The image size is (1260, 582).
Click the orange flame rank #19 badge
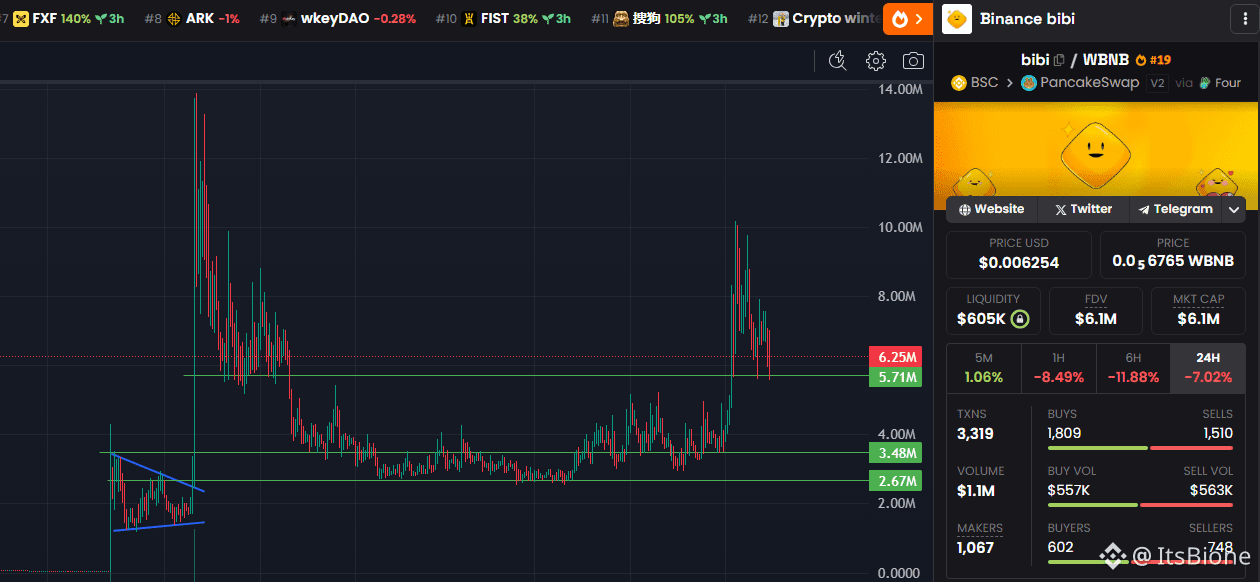click(x=1153, y=60)
